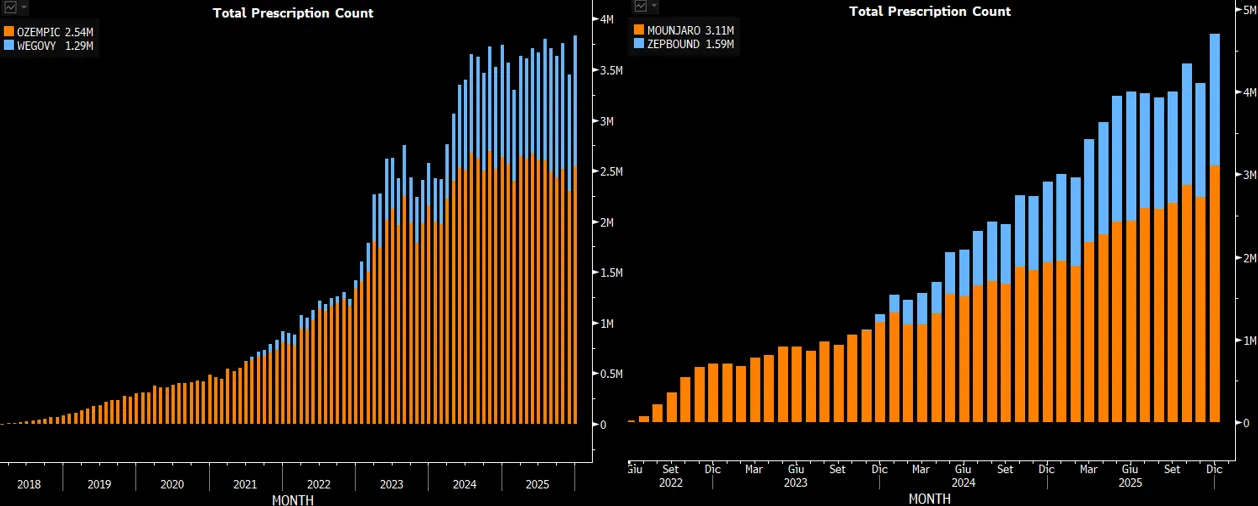Click the right chart's Total Prescription Count title

[930, 11]
